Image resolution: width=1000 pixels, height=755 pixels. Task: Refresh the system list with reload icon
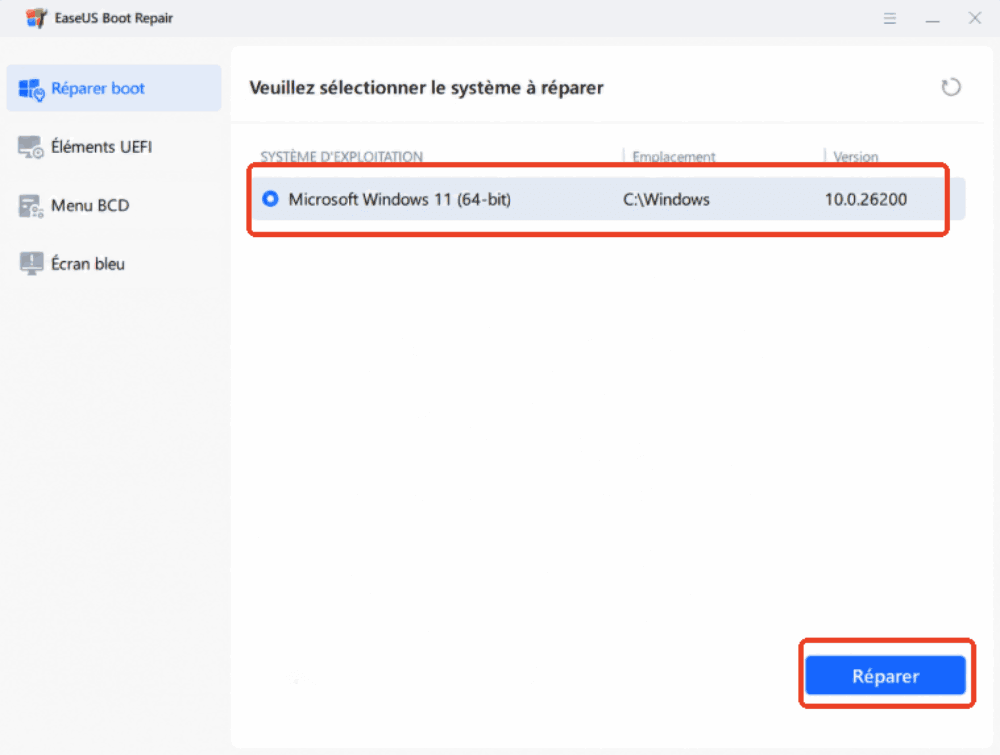(951, 87)
